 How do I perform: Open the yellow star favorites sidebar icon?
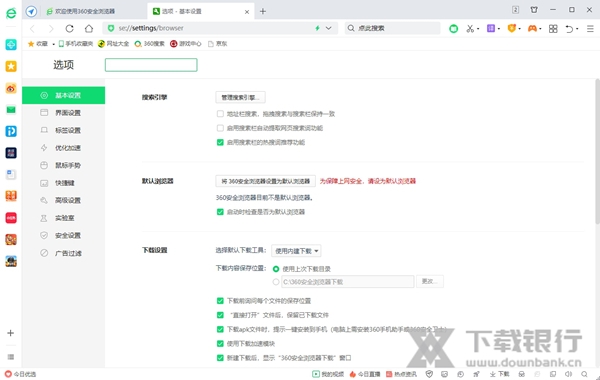pyautogui.click(x=11, y=66)
